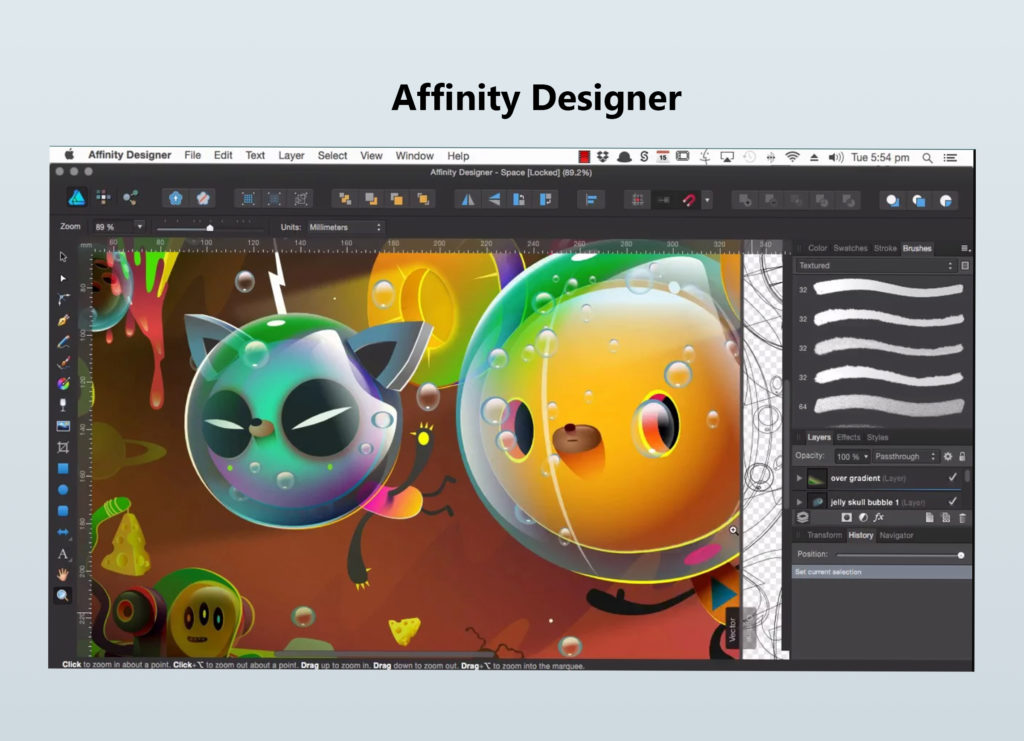Open the Select menu
The image size is (1024, 741).
(332, 155)
